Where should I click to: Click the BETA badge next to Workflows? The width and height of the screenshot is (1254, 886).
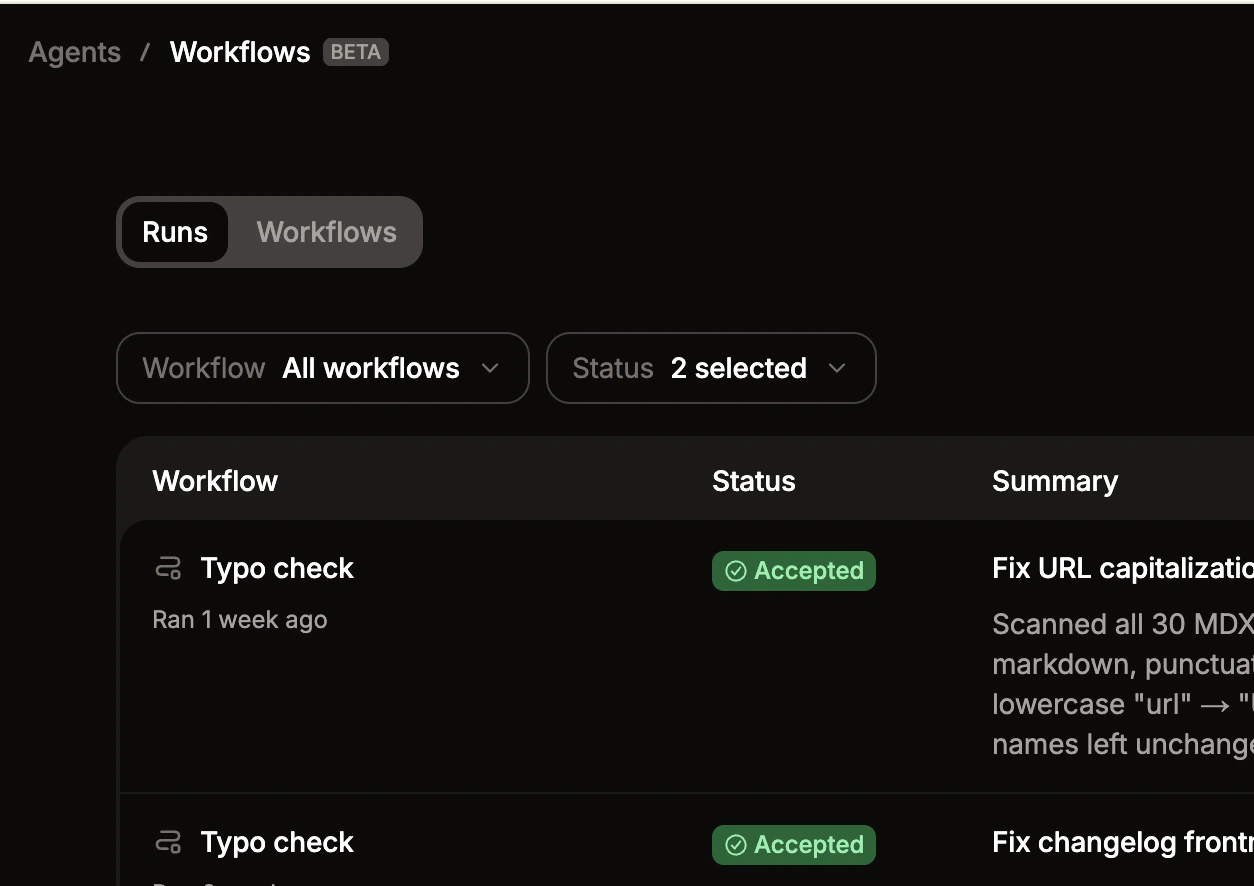pos(355,51)
